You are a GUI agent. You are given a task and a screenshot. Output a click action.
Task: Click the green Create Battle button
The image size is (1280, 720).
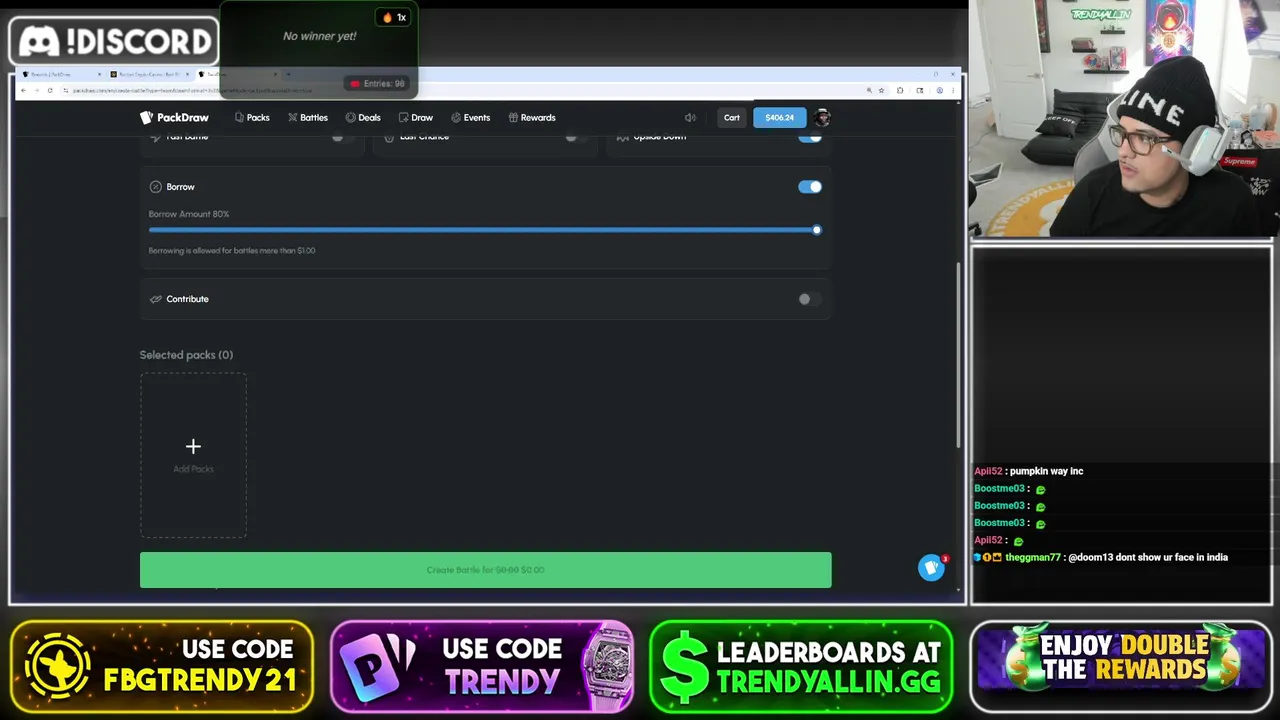(485, 570)
